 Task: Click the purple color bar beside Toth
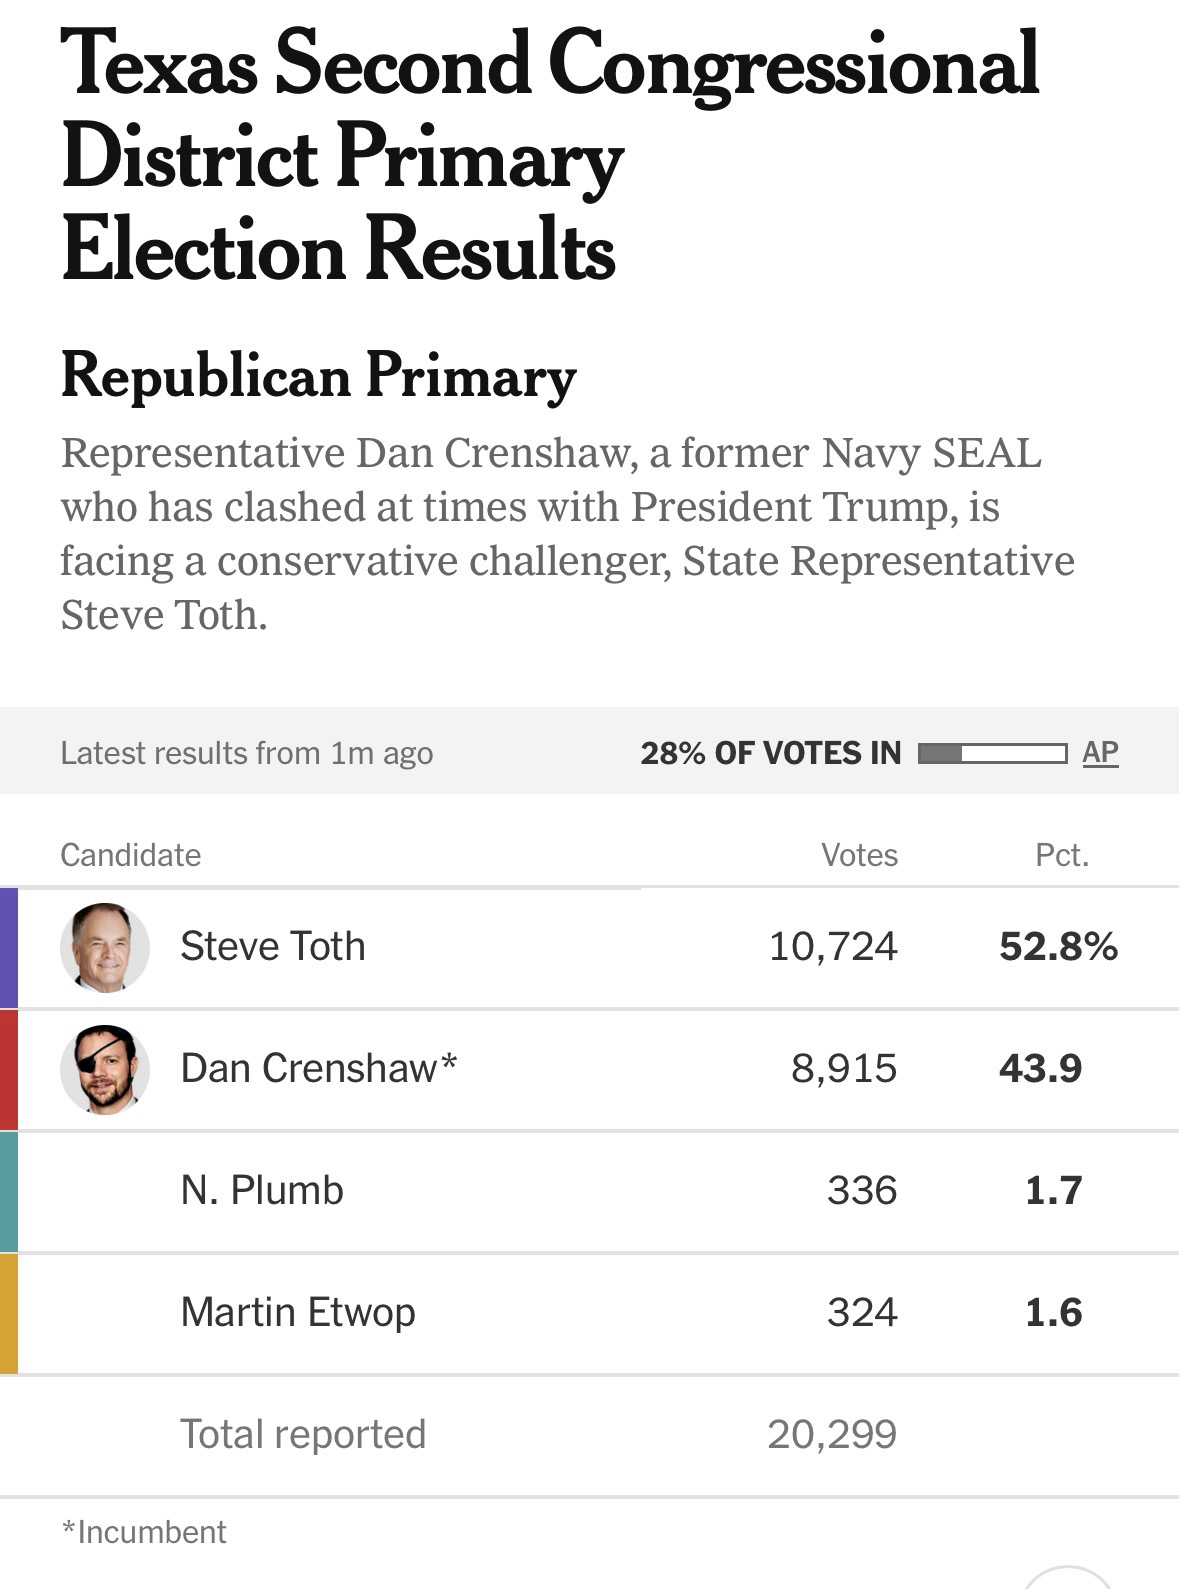(x=8, y=947)
